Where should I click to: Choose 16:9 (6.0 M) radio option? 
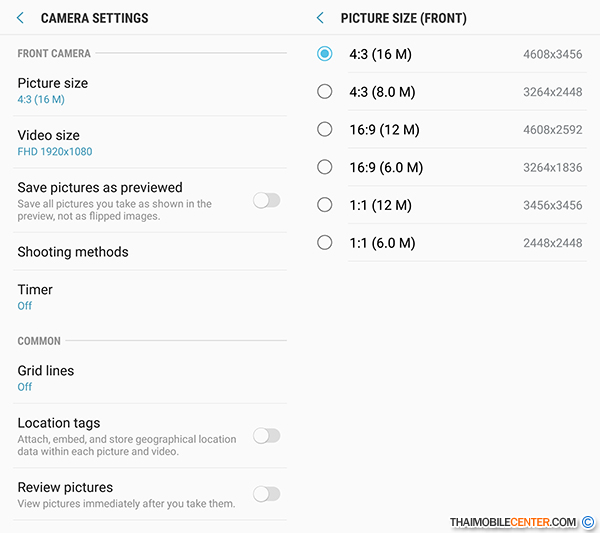[x=324, y=167]
